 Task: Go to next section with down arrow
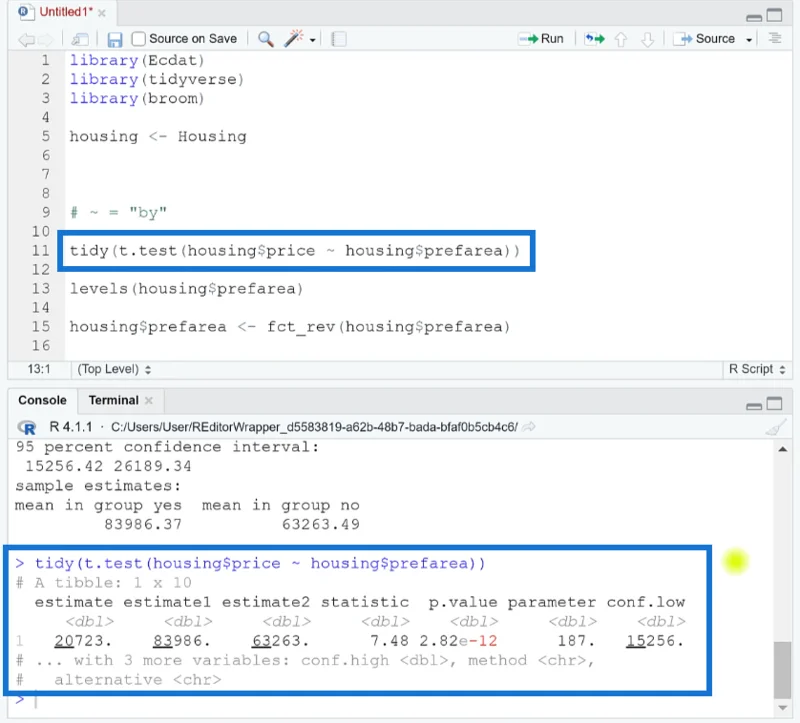coord(647,39)
